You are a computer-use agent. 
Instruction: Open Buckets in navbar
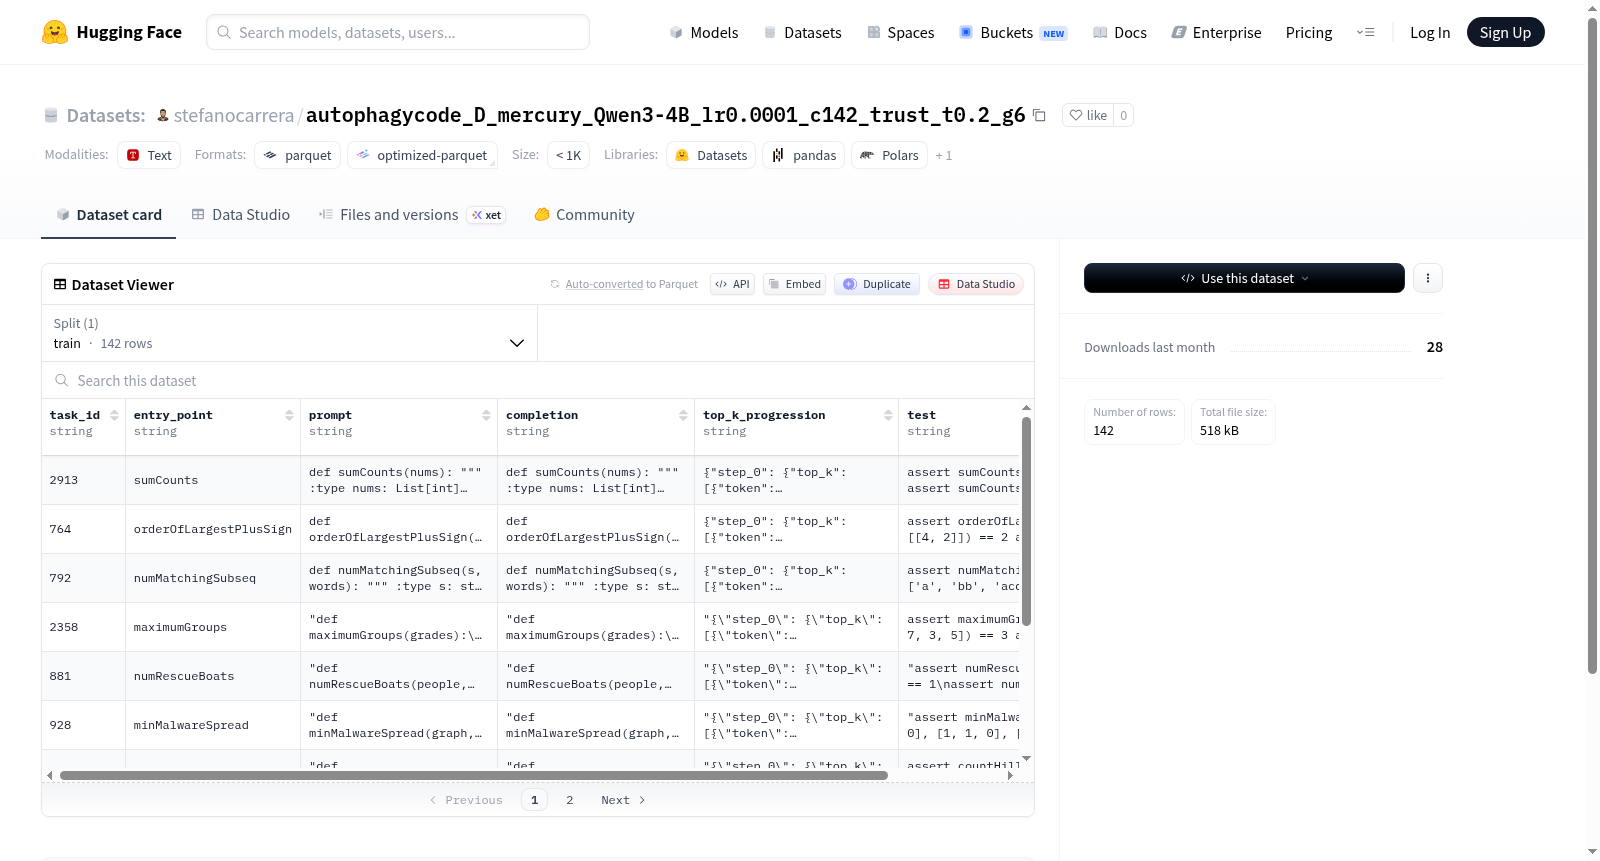click(x=1013, y=32)
